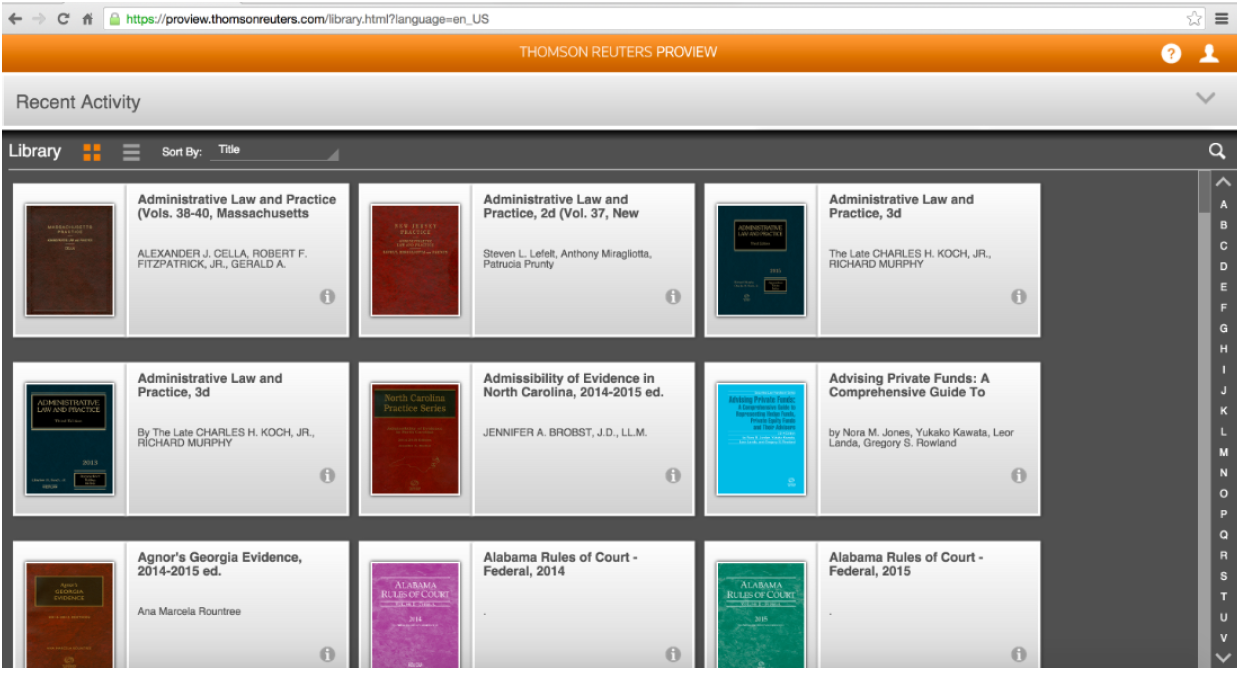Open title Administrative Law and Practice Vols. 38-40
Image resolution: width=1238 pixels, height=673 pixels.
coord(237,206)
